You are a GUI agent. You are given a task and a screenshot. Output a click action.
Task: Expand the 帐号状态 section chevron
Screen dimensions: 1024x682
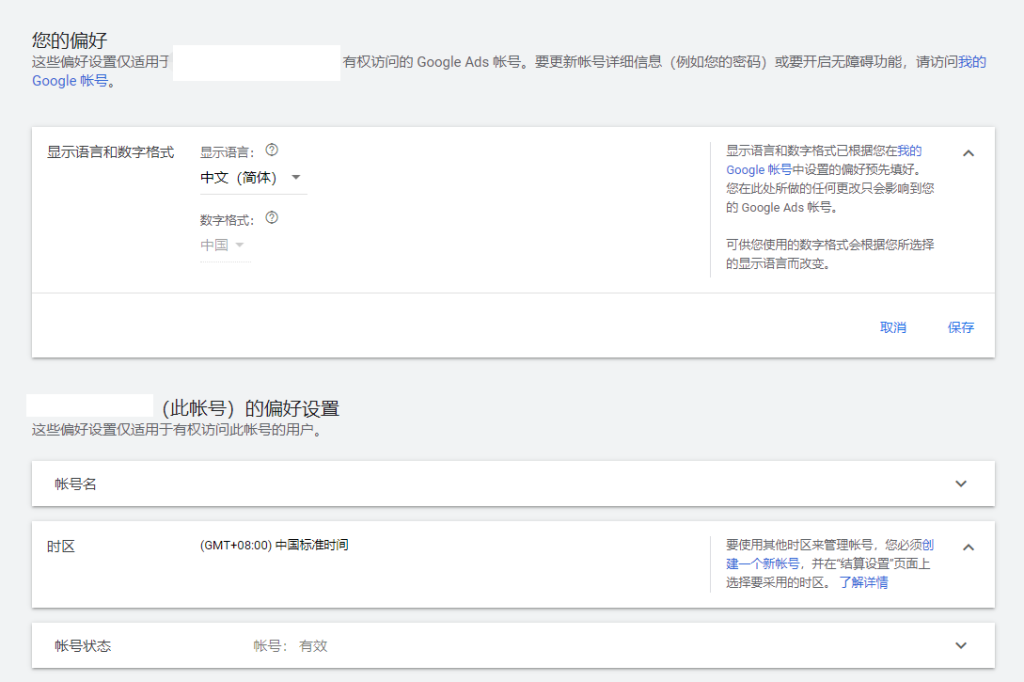[x=961, y=646]
